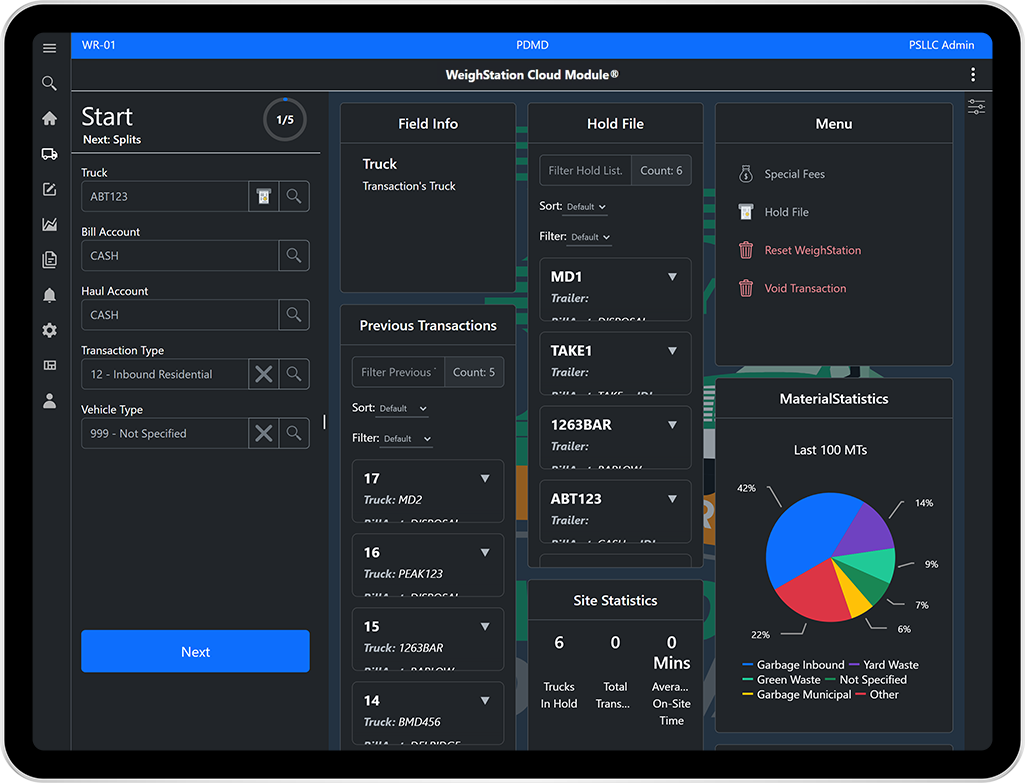
Task: Expand the MD1 hold entry
Action: 672,277
